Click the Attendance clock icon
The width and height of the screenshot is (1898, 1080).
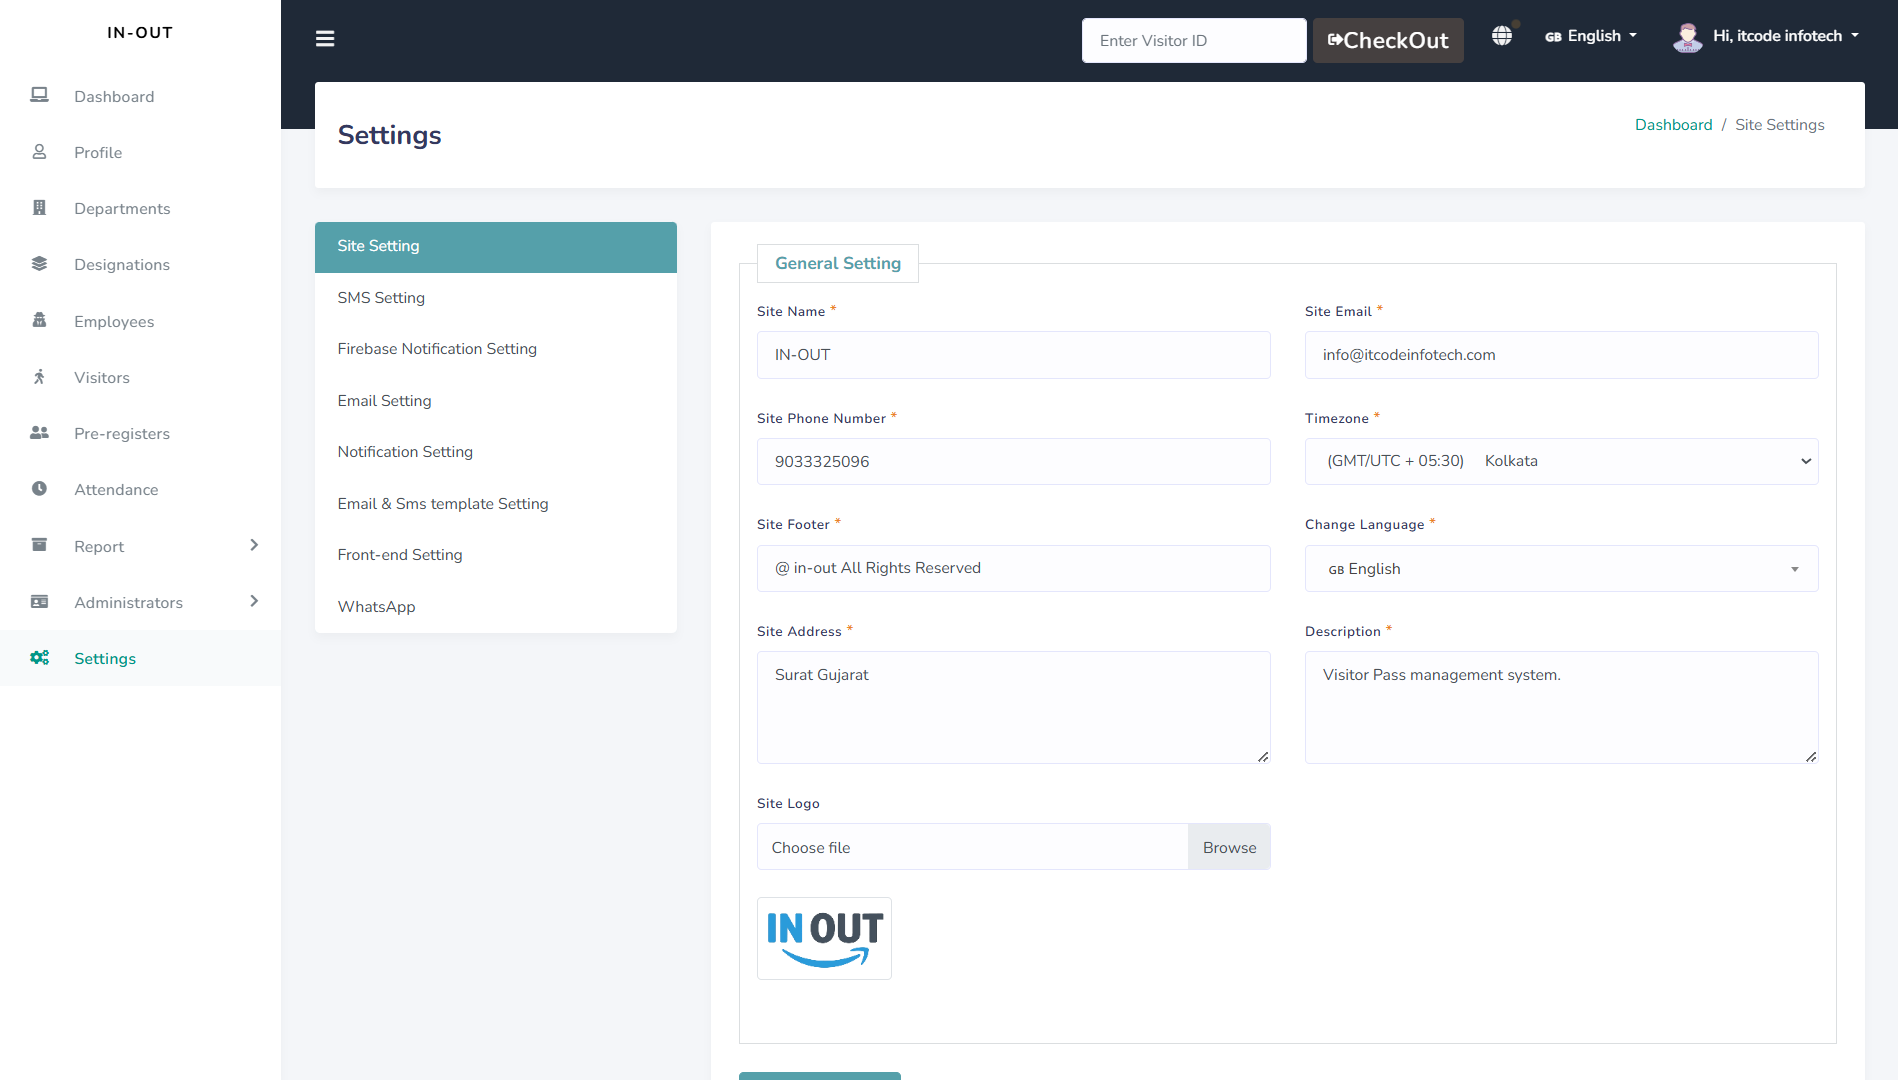coord(39,488)
